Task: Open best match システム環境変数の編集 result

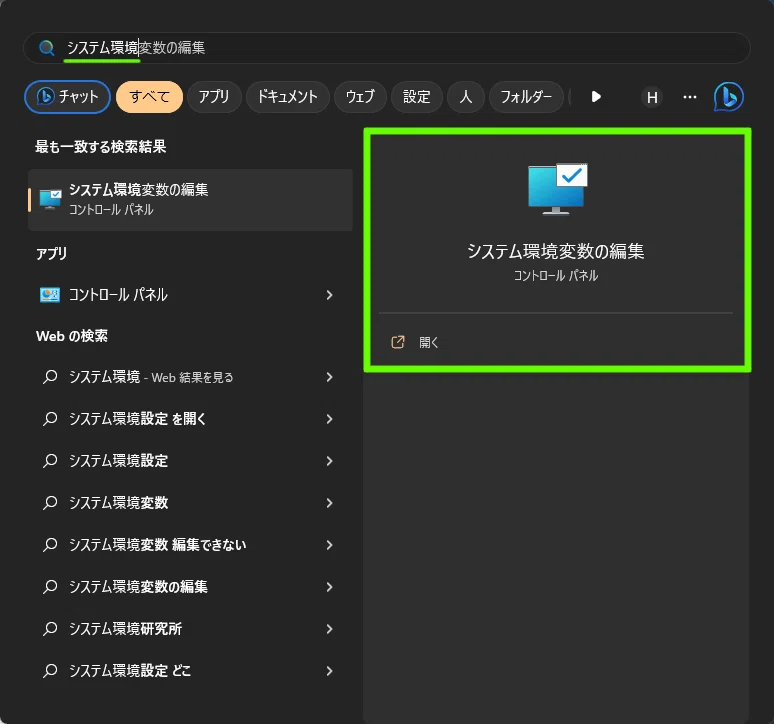Action: click(x=190, y=199)
